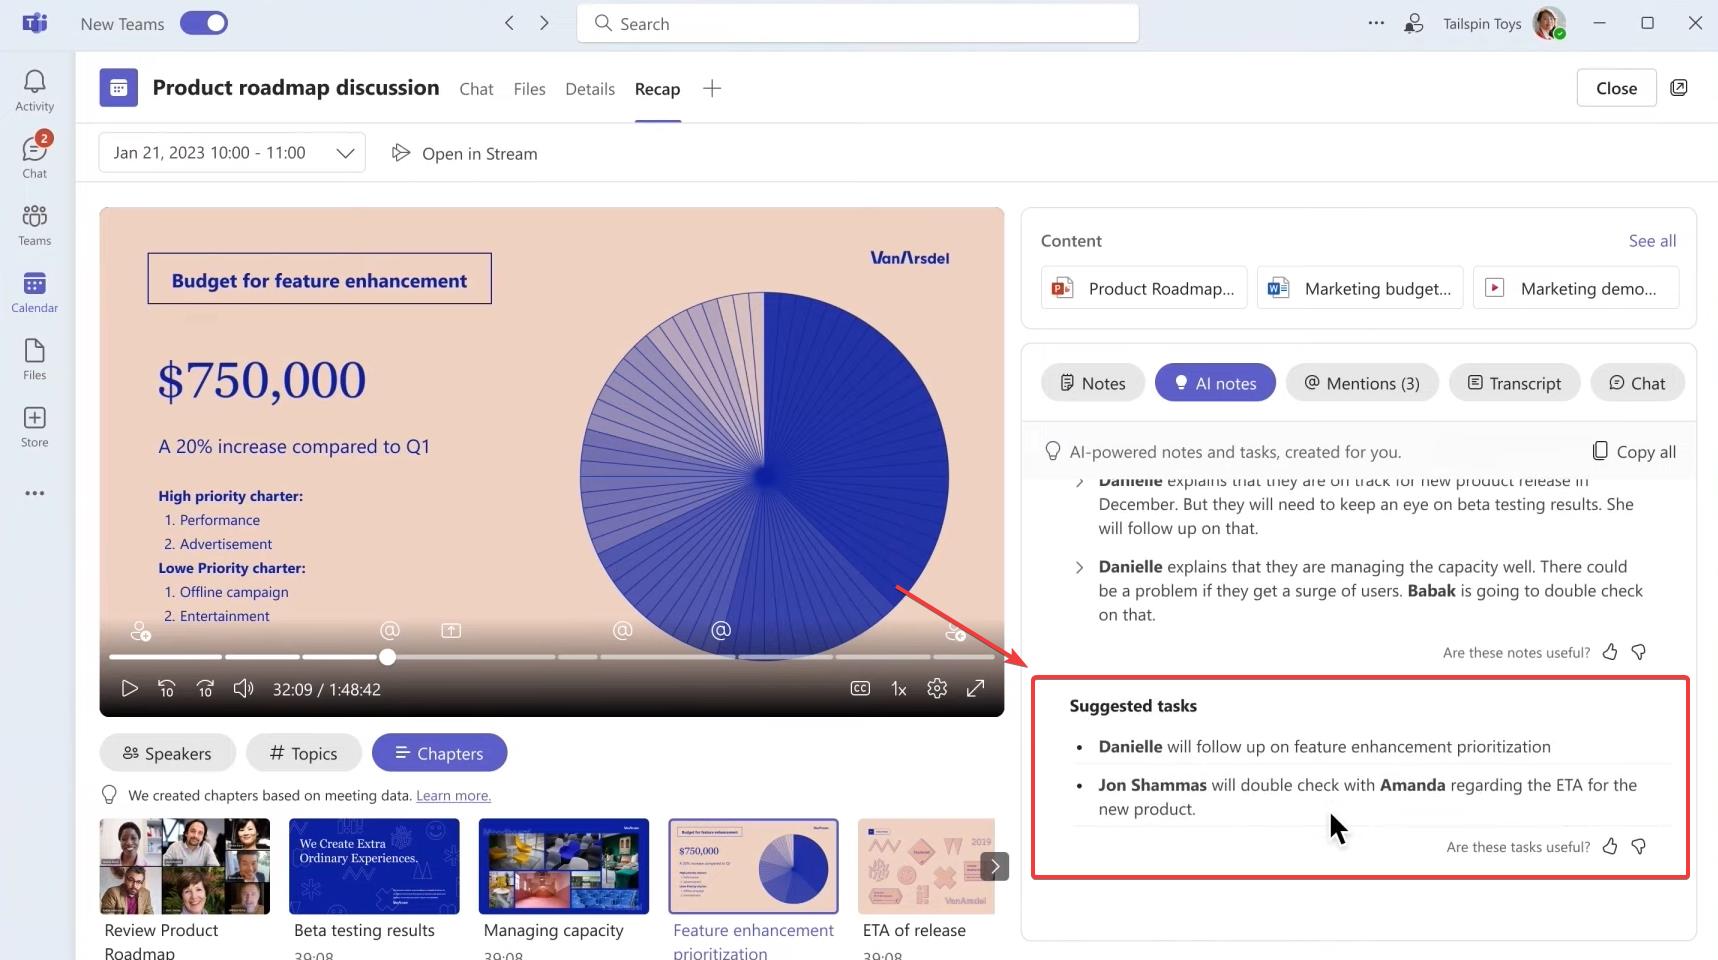
Task: Open Managing capacity chapter thumbnail
Action: coord(564,866)
